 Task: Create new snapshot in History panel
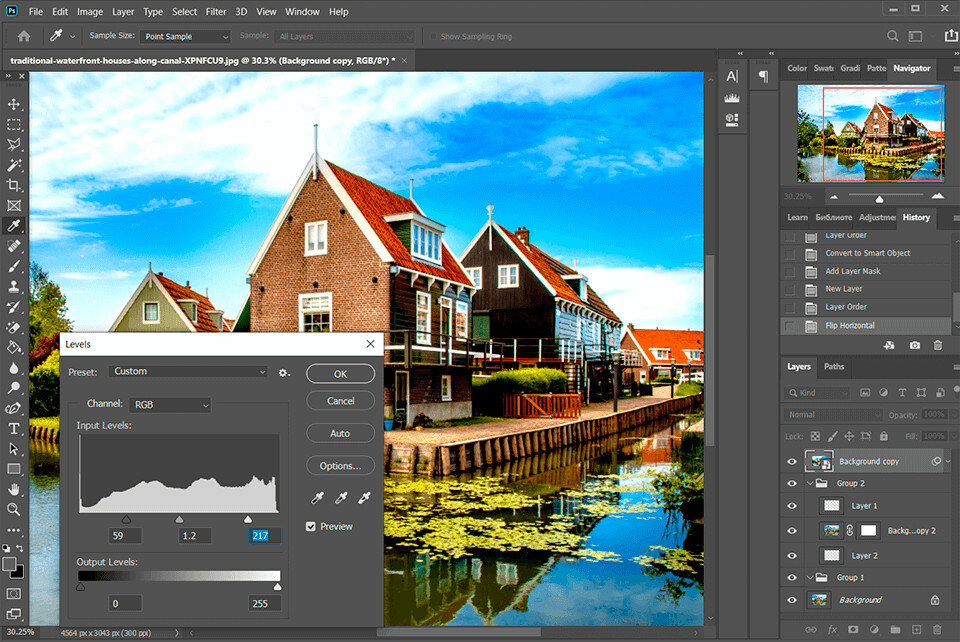click(914, 345)
